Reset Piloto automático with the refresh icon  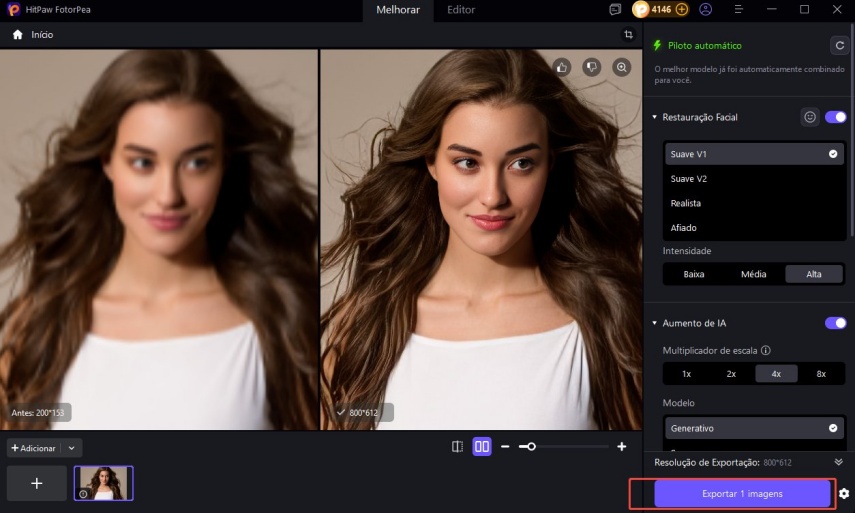click(x=839, y=45)
